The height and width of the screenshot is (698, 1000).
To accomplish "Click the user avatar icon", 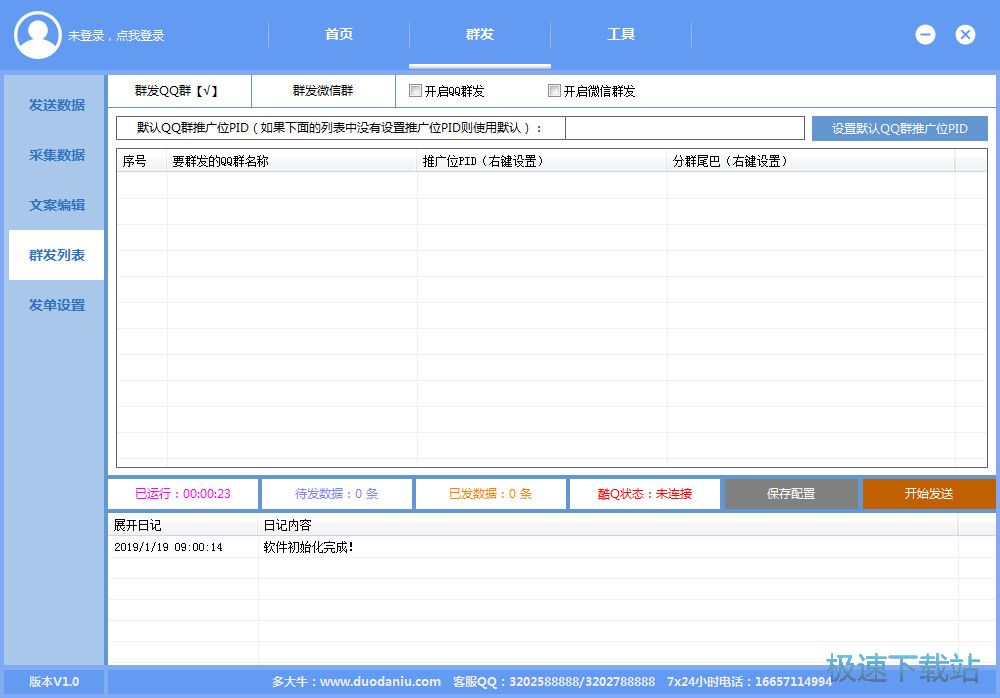I will click(38, 35).
